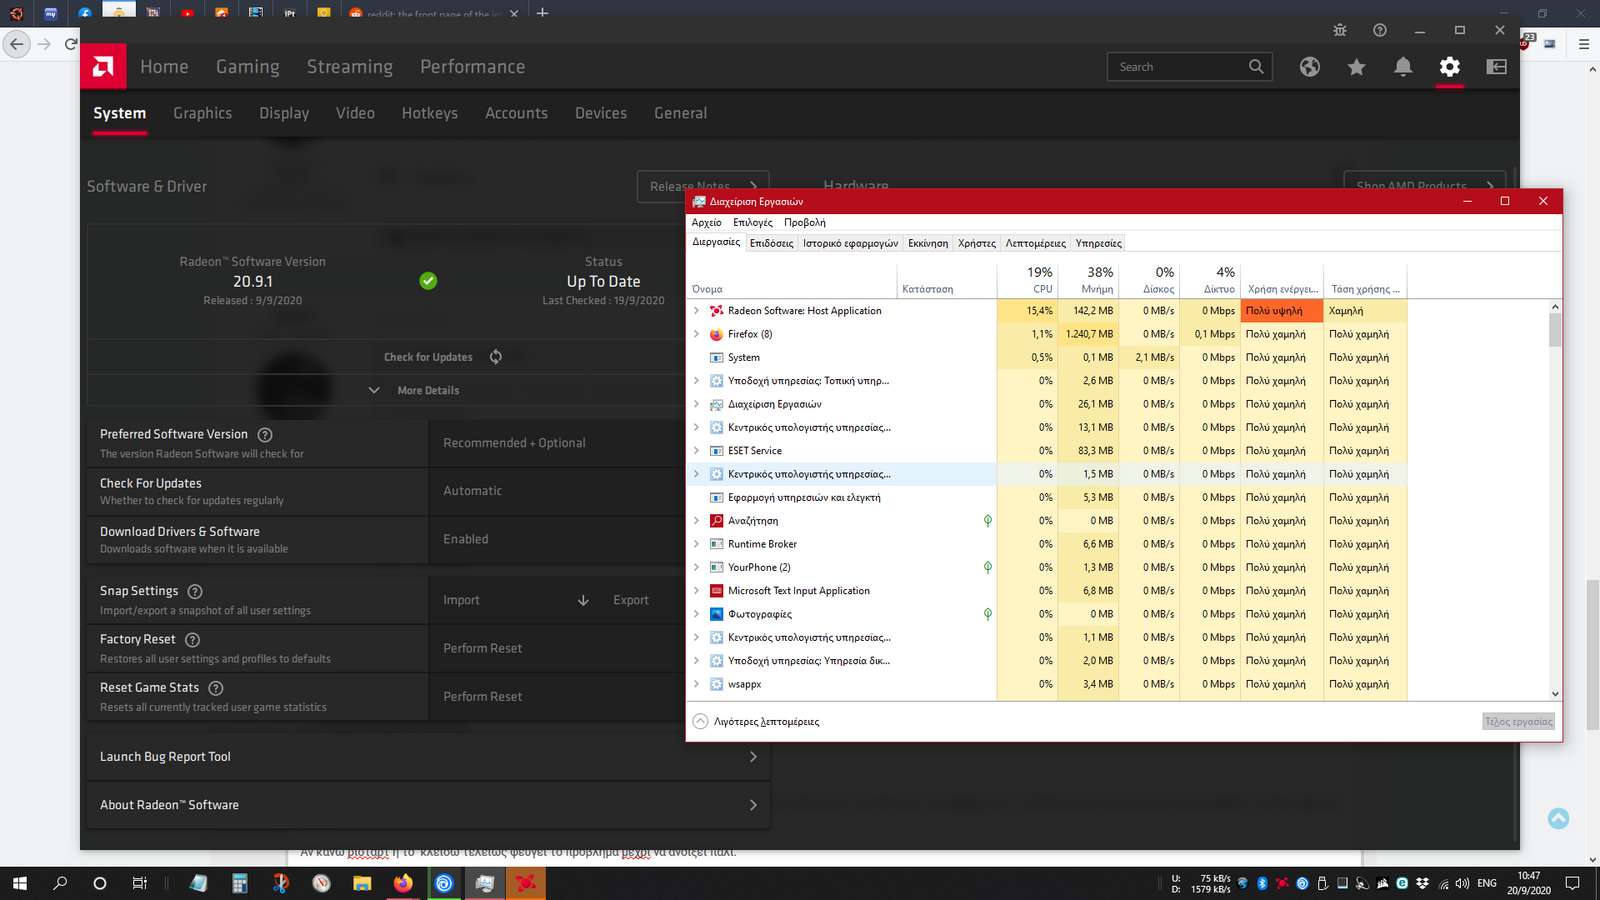
Task: Click the Firefox back arrow button
Action: (16, 44)
